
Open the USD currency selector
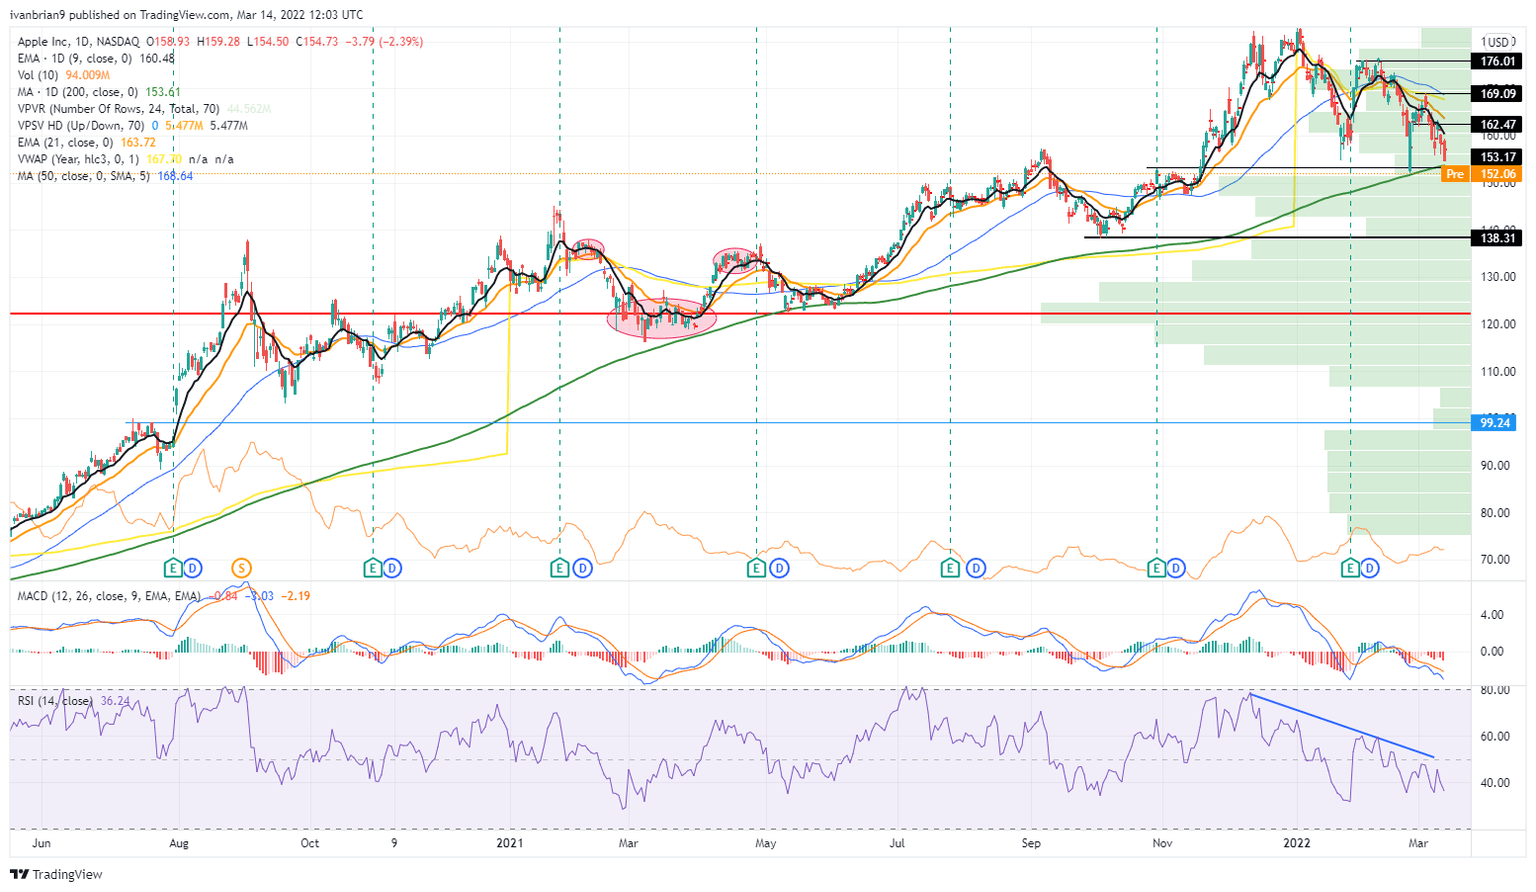pos(1497,42)
